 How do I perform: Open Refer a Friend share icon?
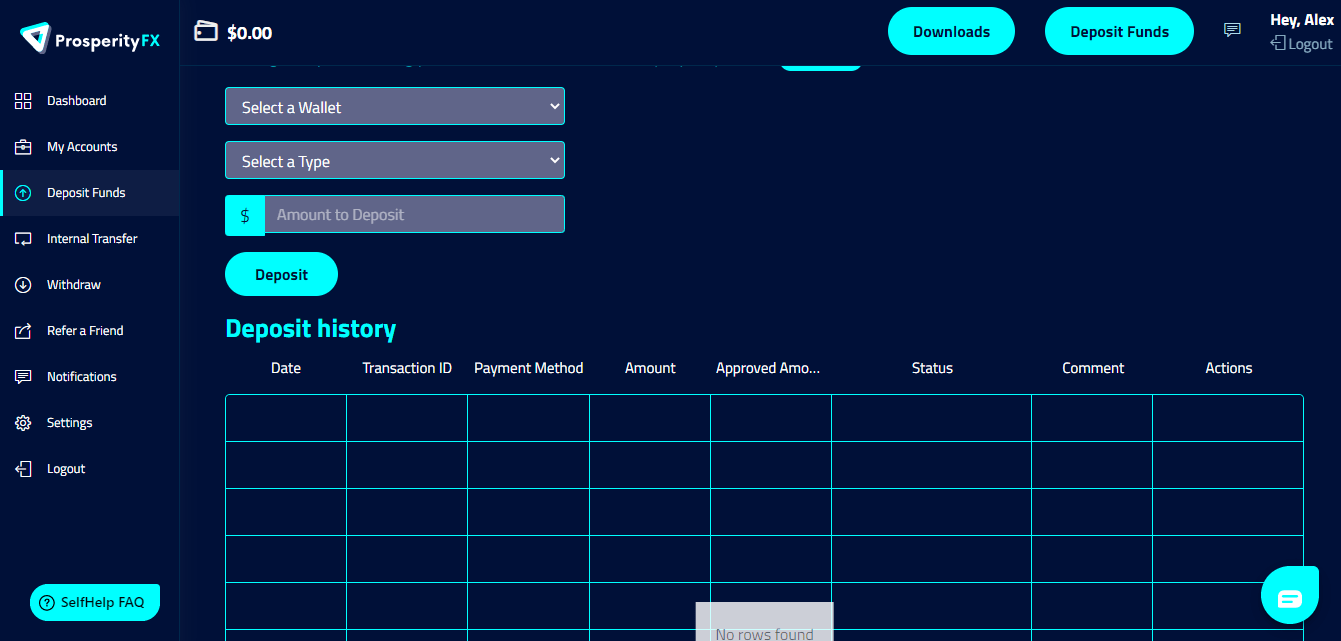click(22, 330)
